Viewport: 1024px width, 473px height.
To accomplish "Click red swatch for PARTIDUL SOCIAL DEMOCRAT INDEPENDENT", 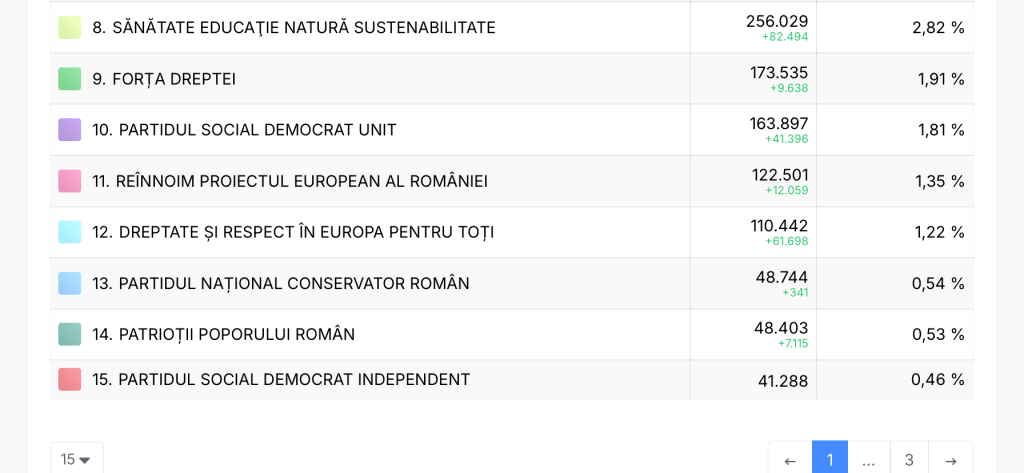I will coord(70,379).
